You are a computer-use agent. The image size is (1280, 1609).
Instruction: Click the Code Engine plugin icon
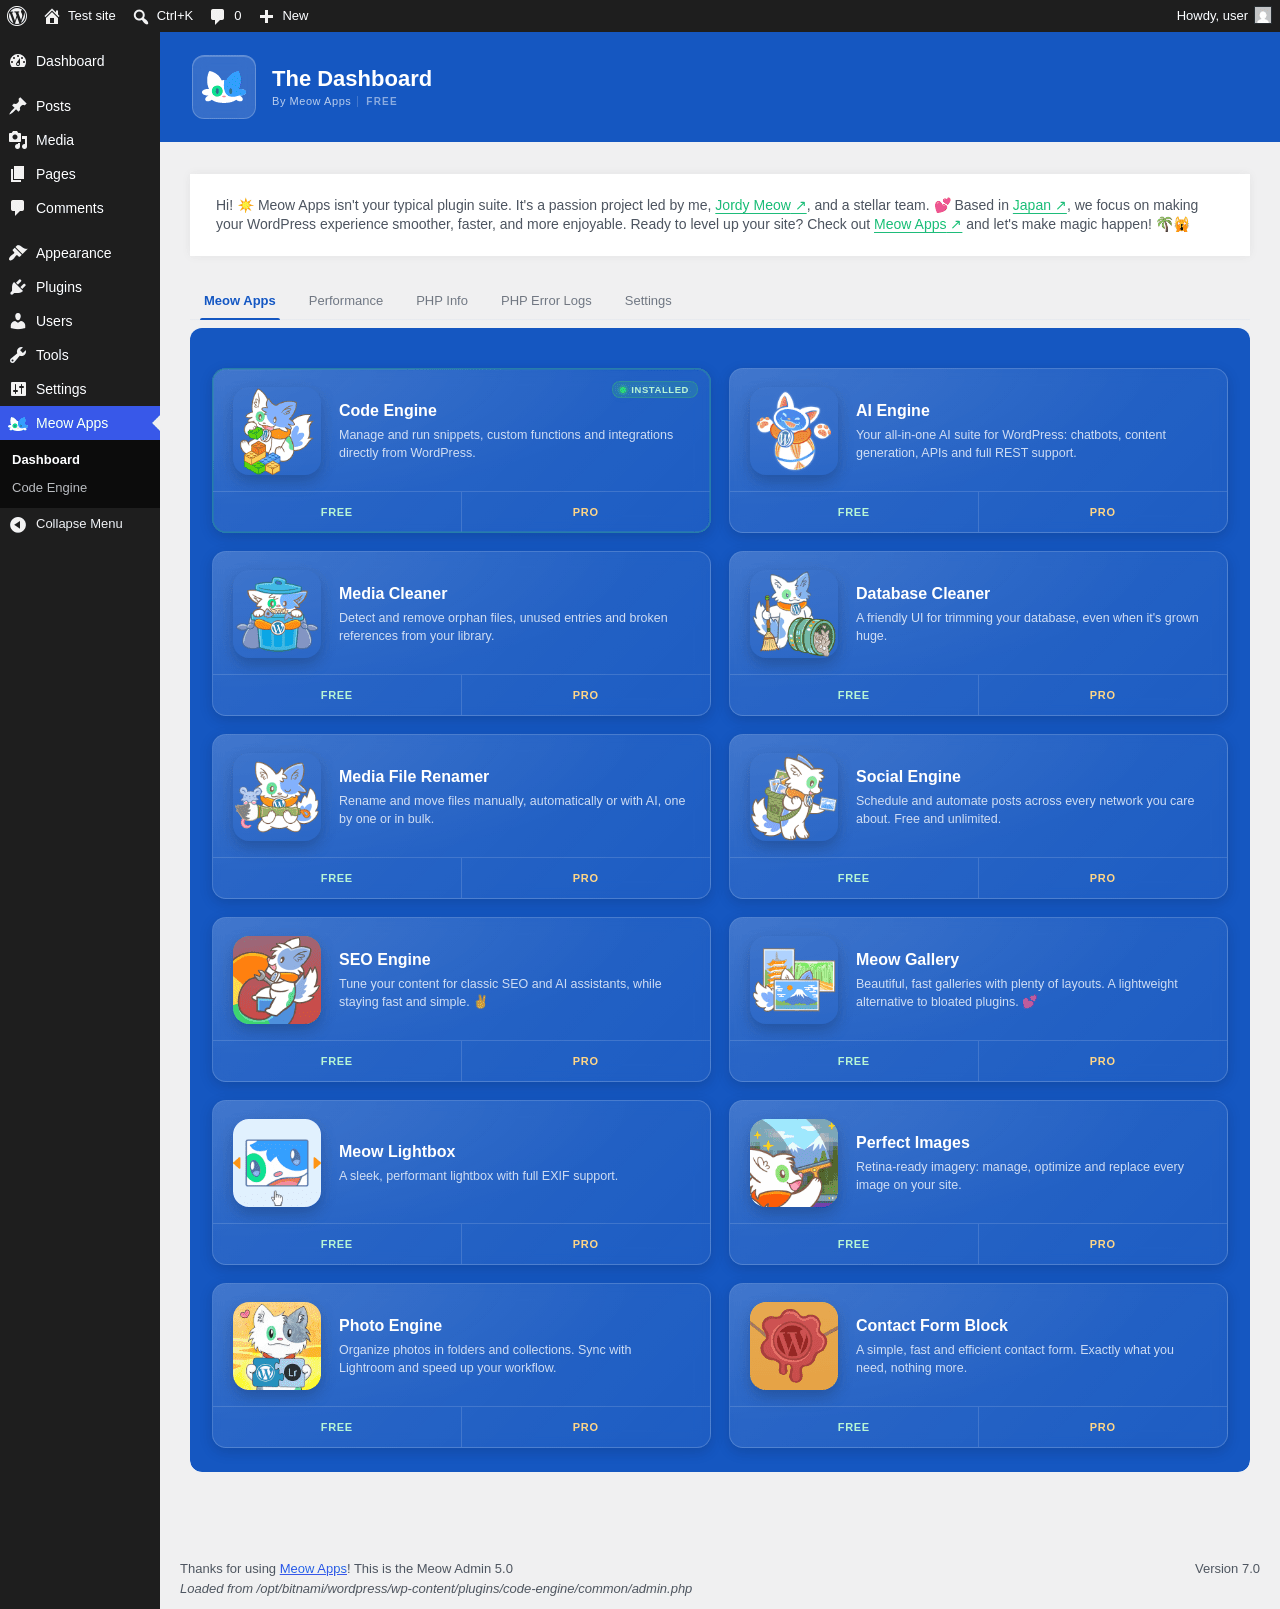(277, 431)
